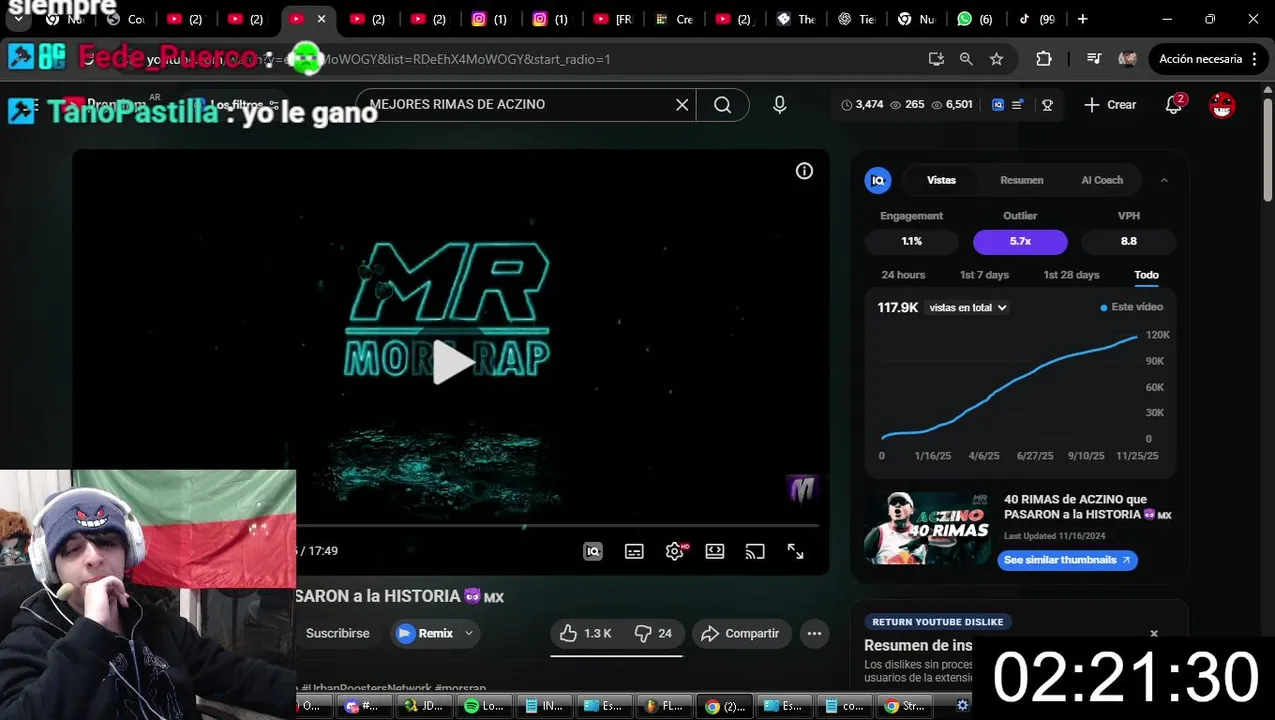The height and width of the screenshot is (720, 1275).
Task: Show 1st 28 days chart range
Action: [1071, 275]
